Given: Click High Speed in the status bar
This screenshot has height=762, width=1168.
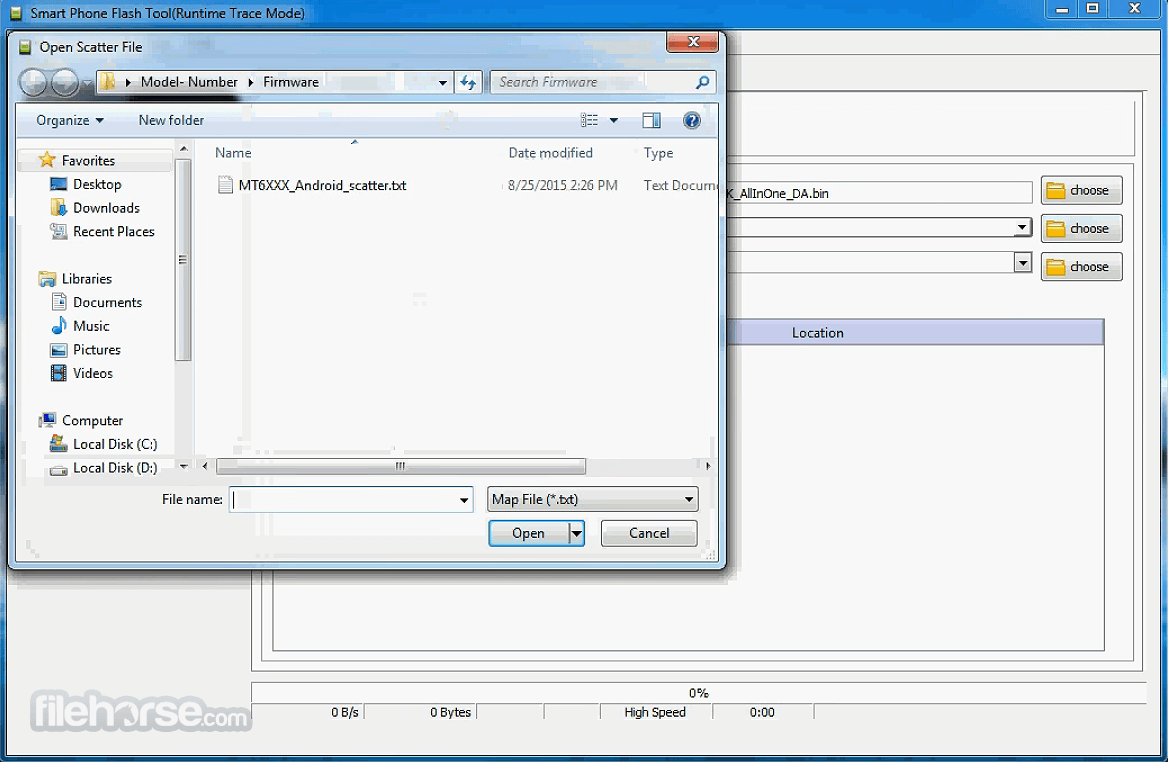Looking at the screenshot, I should [655, 712].
